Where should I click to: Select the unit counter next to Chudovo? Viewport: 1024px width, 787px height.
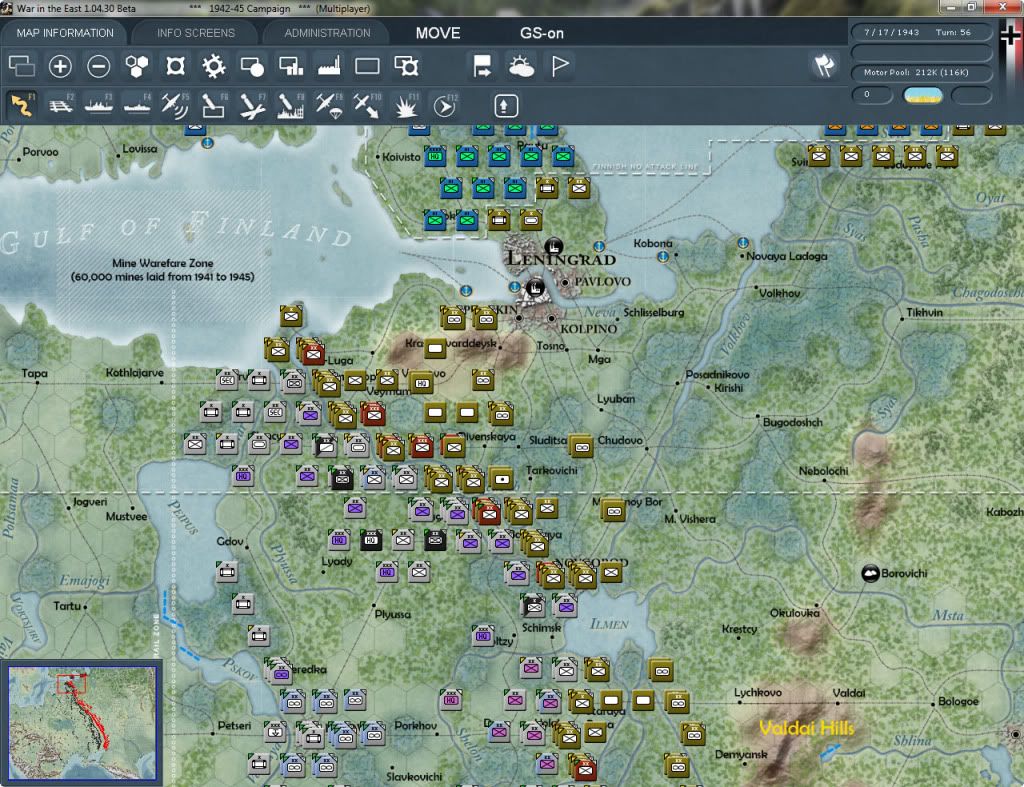pyautogui.click(x=581, y=446)
